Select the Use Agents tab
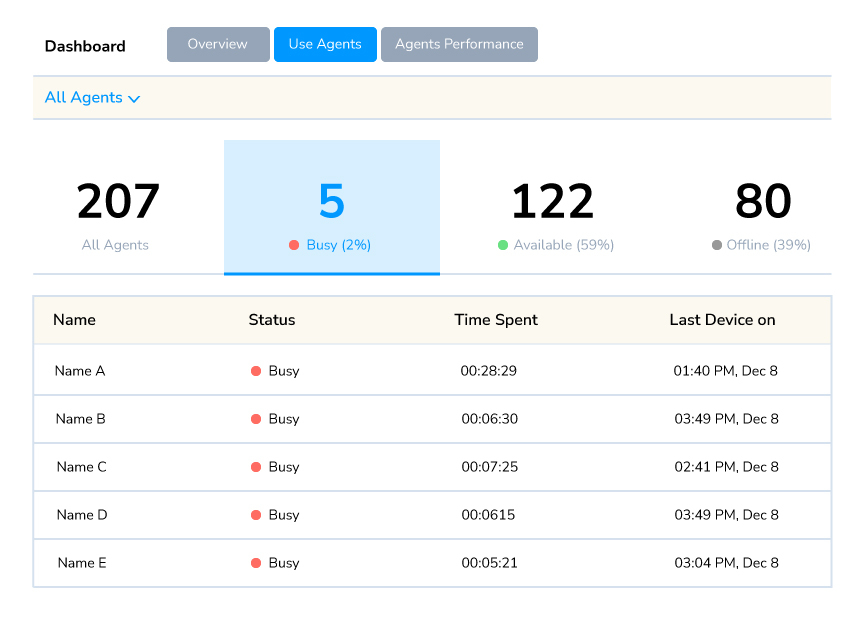The image size is (864, 628). tap(325, 45)
